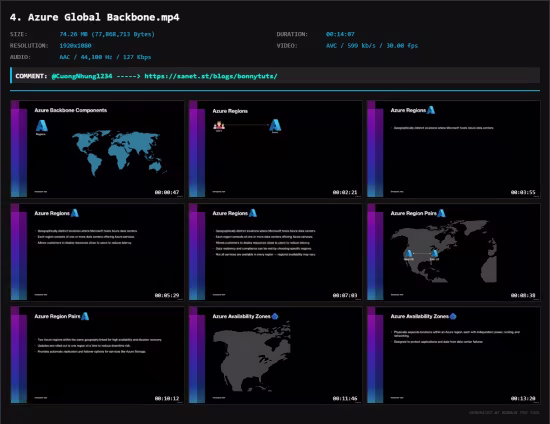Click 'Azure Regions' title in 00:02:21 frame

(x=230, y=111)
